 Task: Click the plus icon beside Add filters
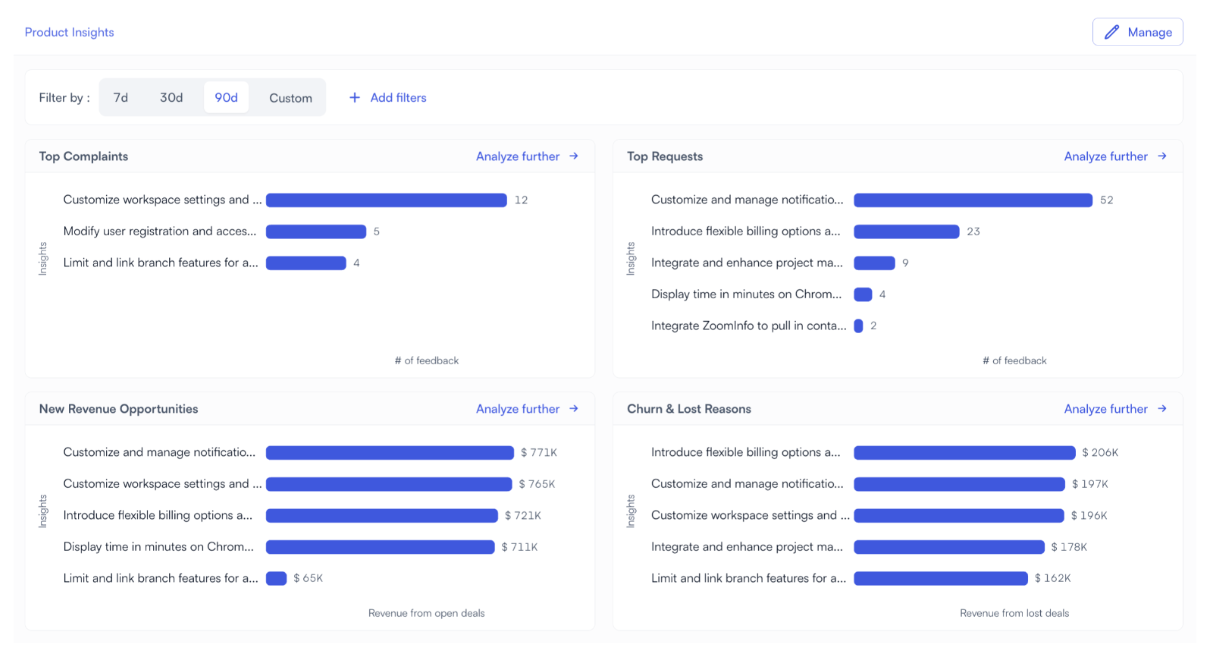coord(354,98)
